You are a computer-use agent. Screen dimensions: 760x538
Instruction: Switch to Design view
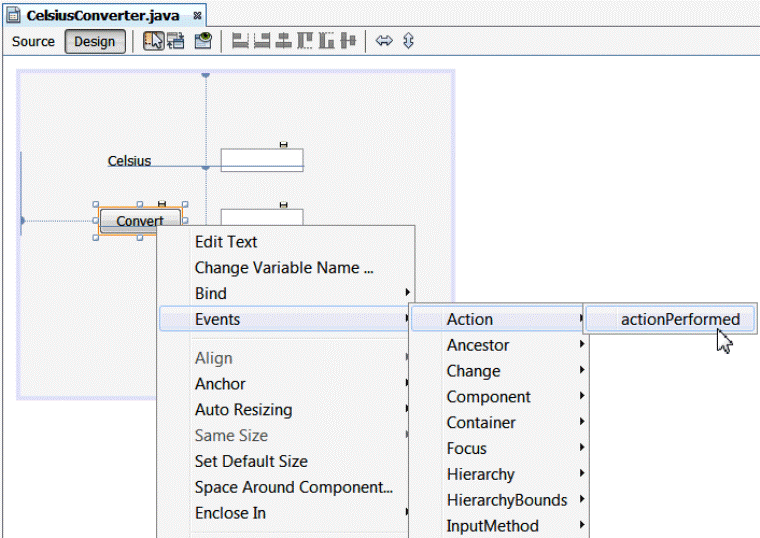[95, 41]
